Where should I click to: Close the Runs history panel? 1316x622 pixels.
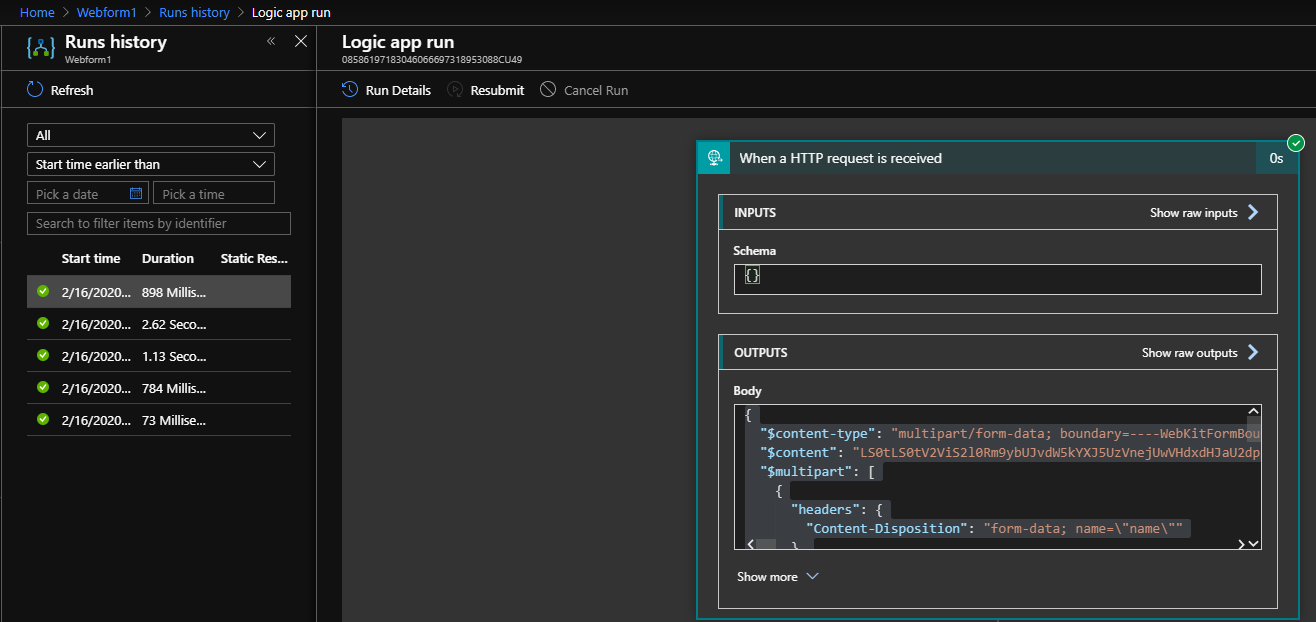point(300,41)
